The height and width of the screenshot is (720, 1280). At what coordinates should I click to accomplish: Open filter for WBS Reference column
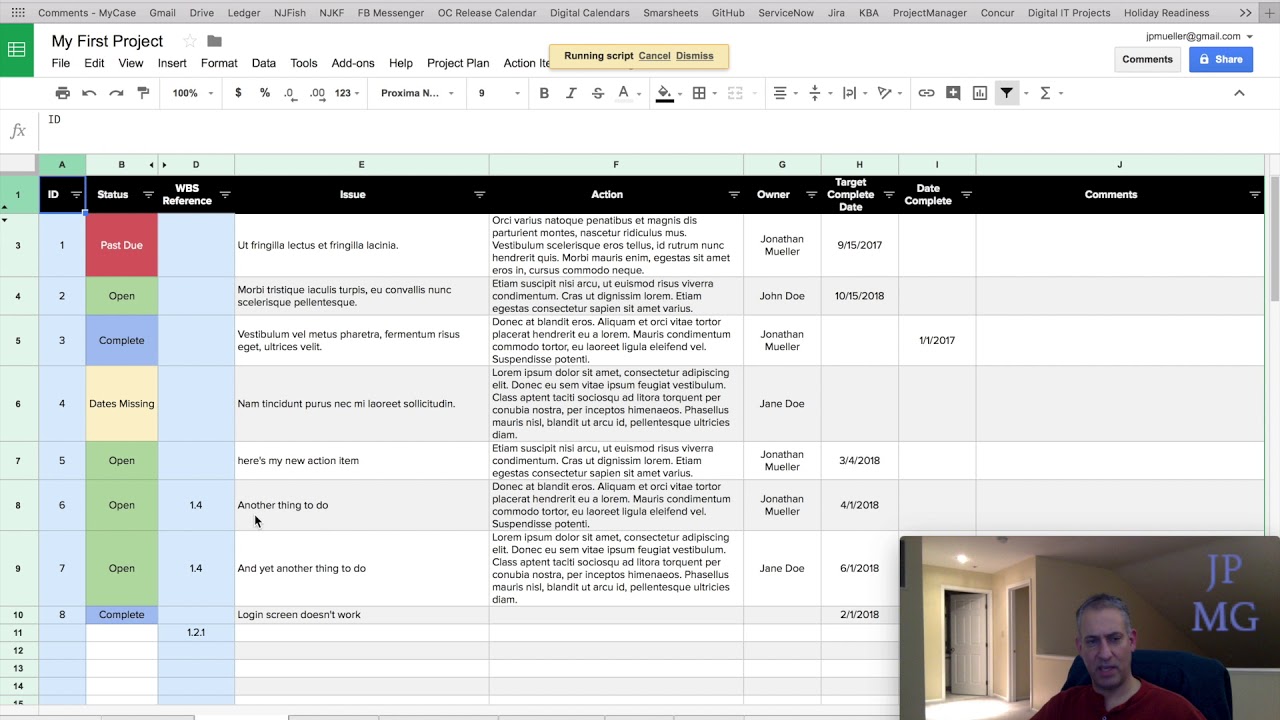click(x=225, y=195)
